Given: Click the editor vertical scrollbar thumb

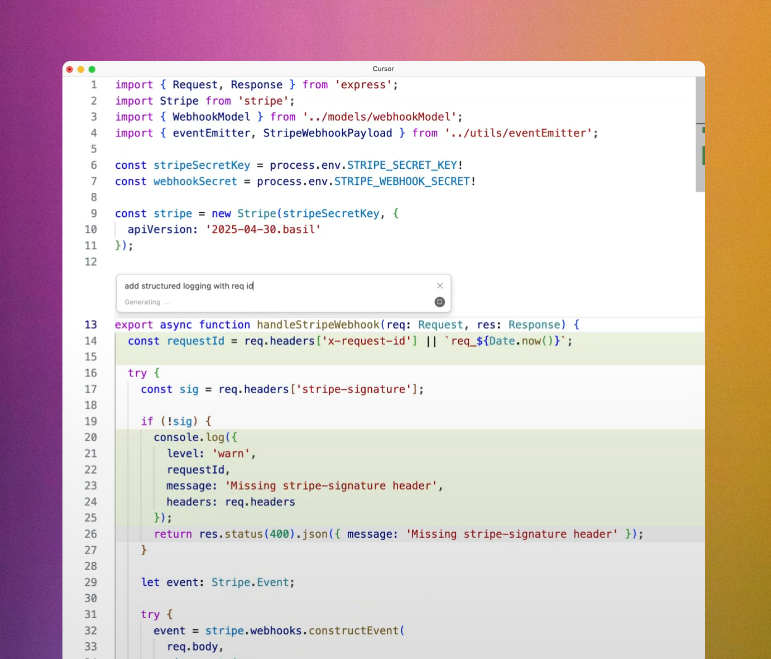Looking at the screenshot, I should pos(700,134).
